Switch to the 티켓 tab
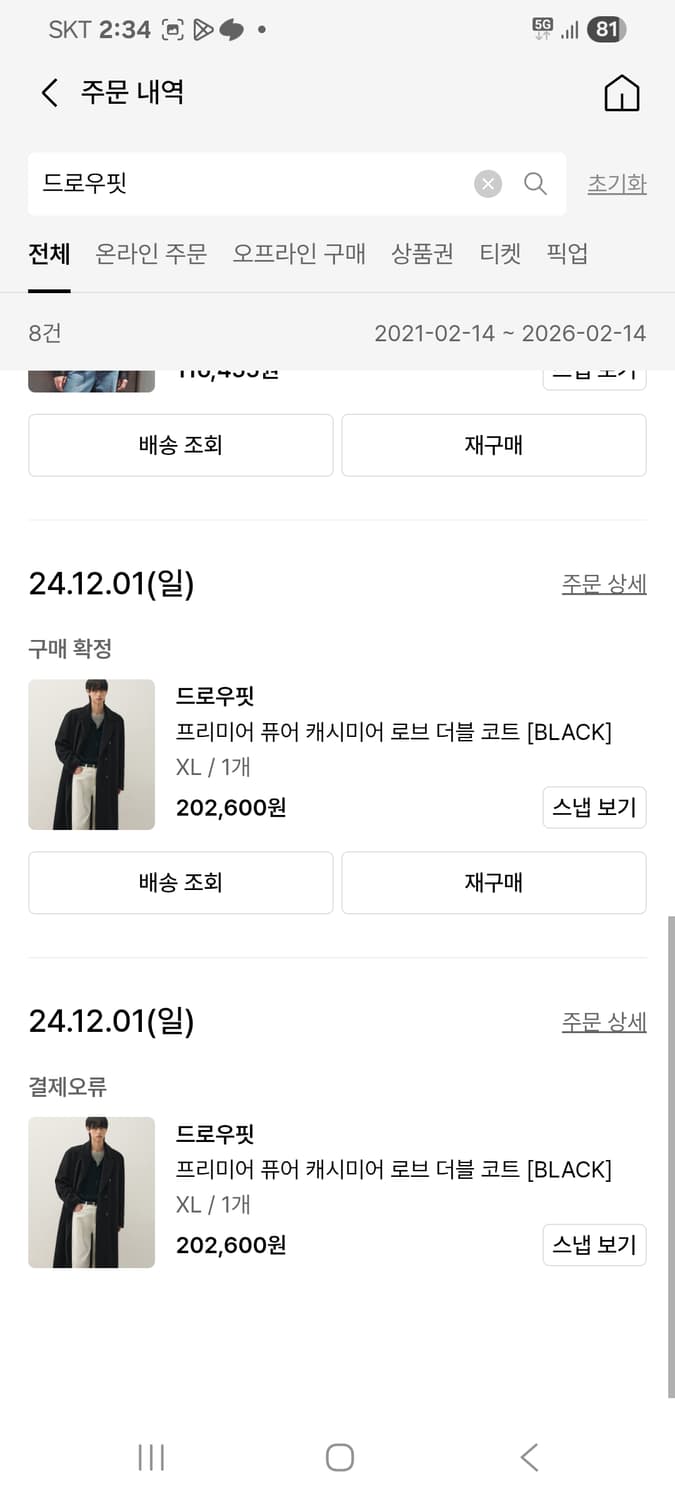Screen dimensions: 675x1500 pos(500,253)
